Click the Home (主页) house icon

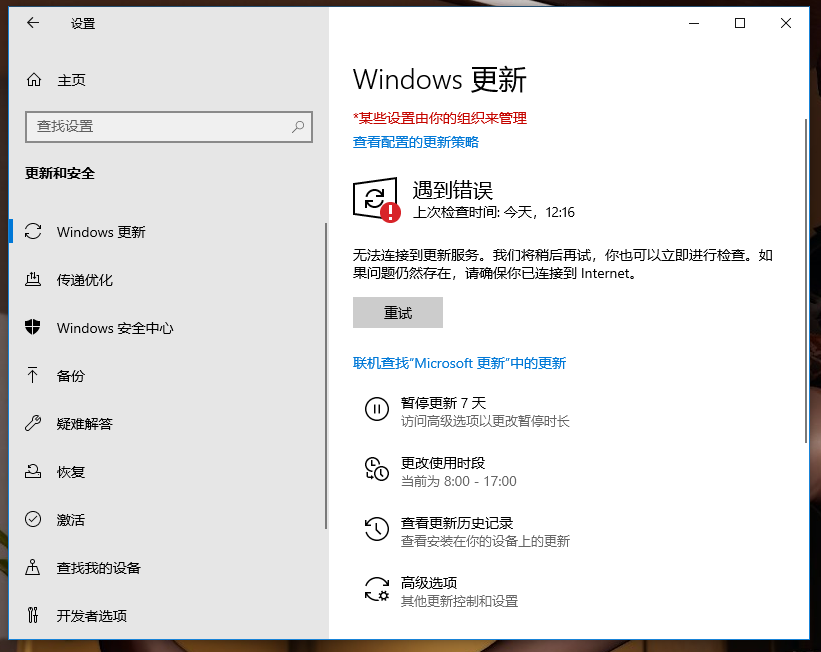[x=34, y=80]
